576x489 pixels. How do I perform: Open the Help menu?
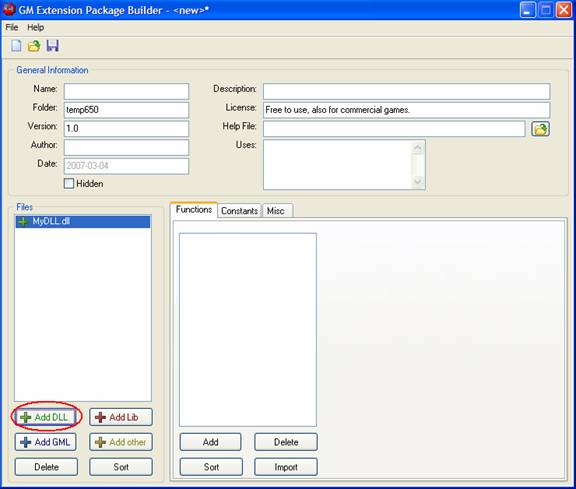[x=36, y=28]
